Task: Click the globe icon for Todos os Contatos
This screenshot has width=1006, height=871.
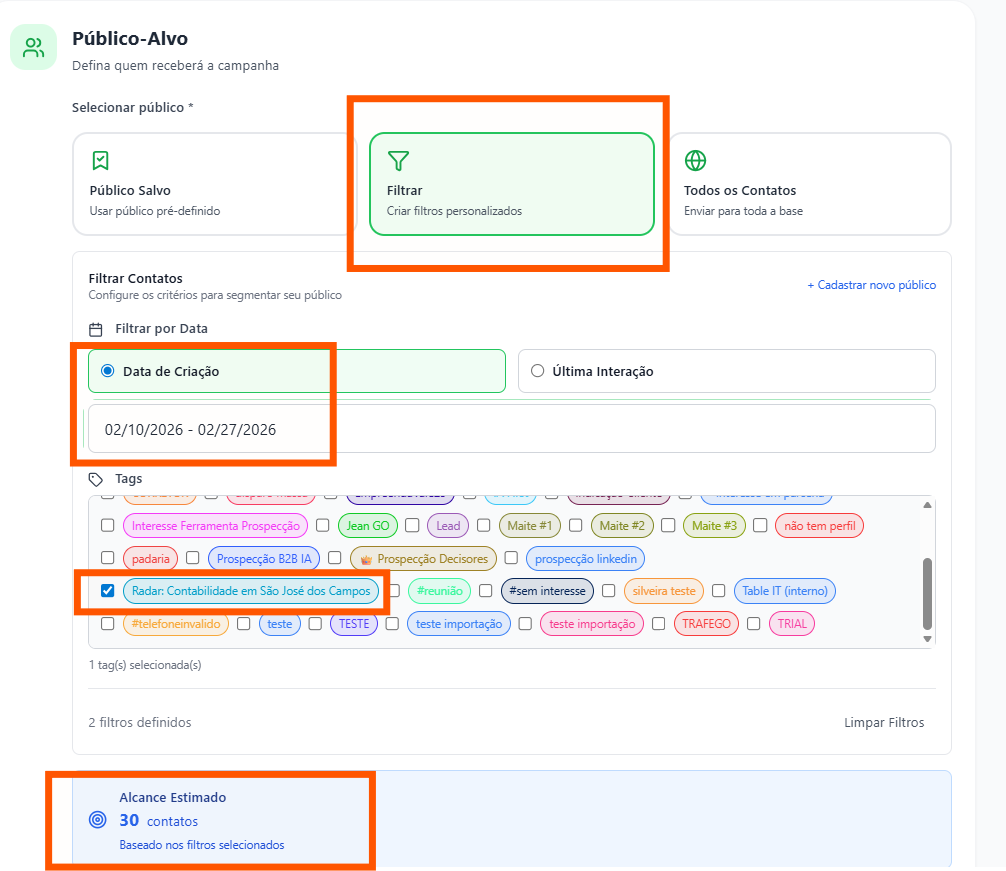Action: point(695,160)
